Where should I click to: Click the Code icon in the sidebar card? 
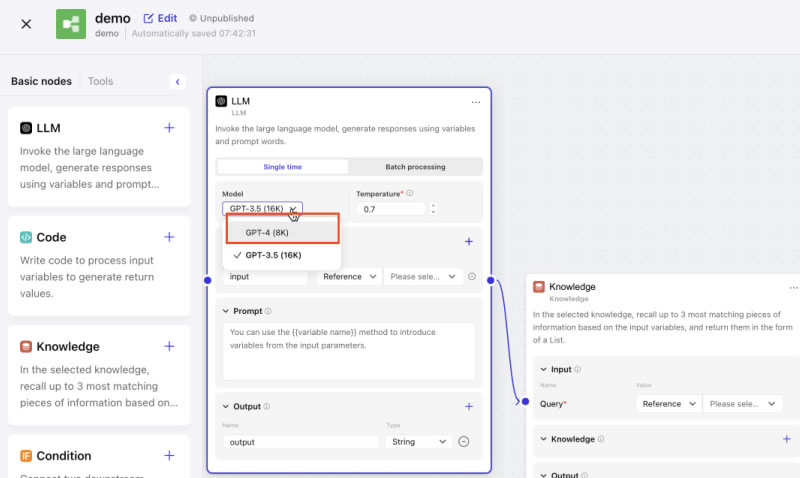click(26, 237)
